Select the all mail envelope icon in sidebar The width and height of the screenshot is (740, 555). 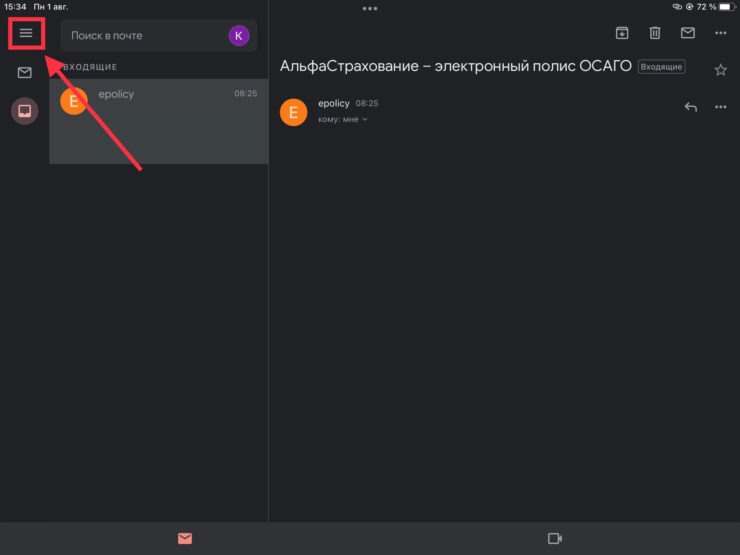click(x=25, y=72)
